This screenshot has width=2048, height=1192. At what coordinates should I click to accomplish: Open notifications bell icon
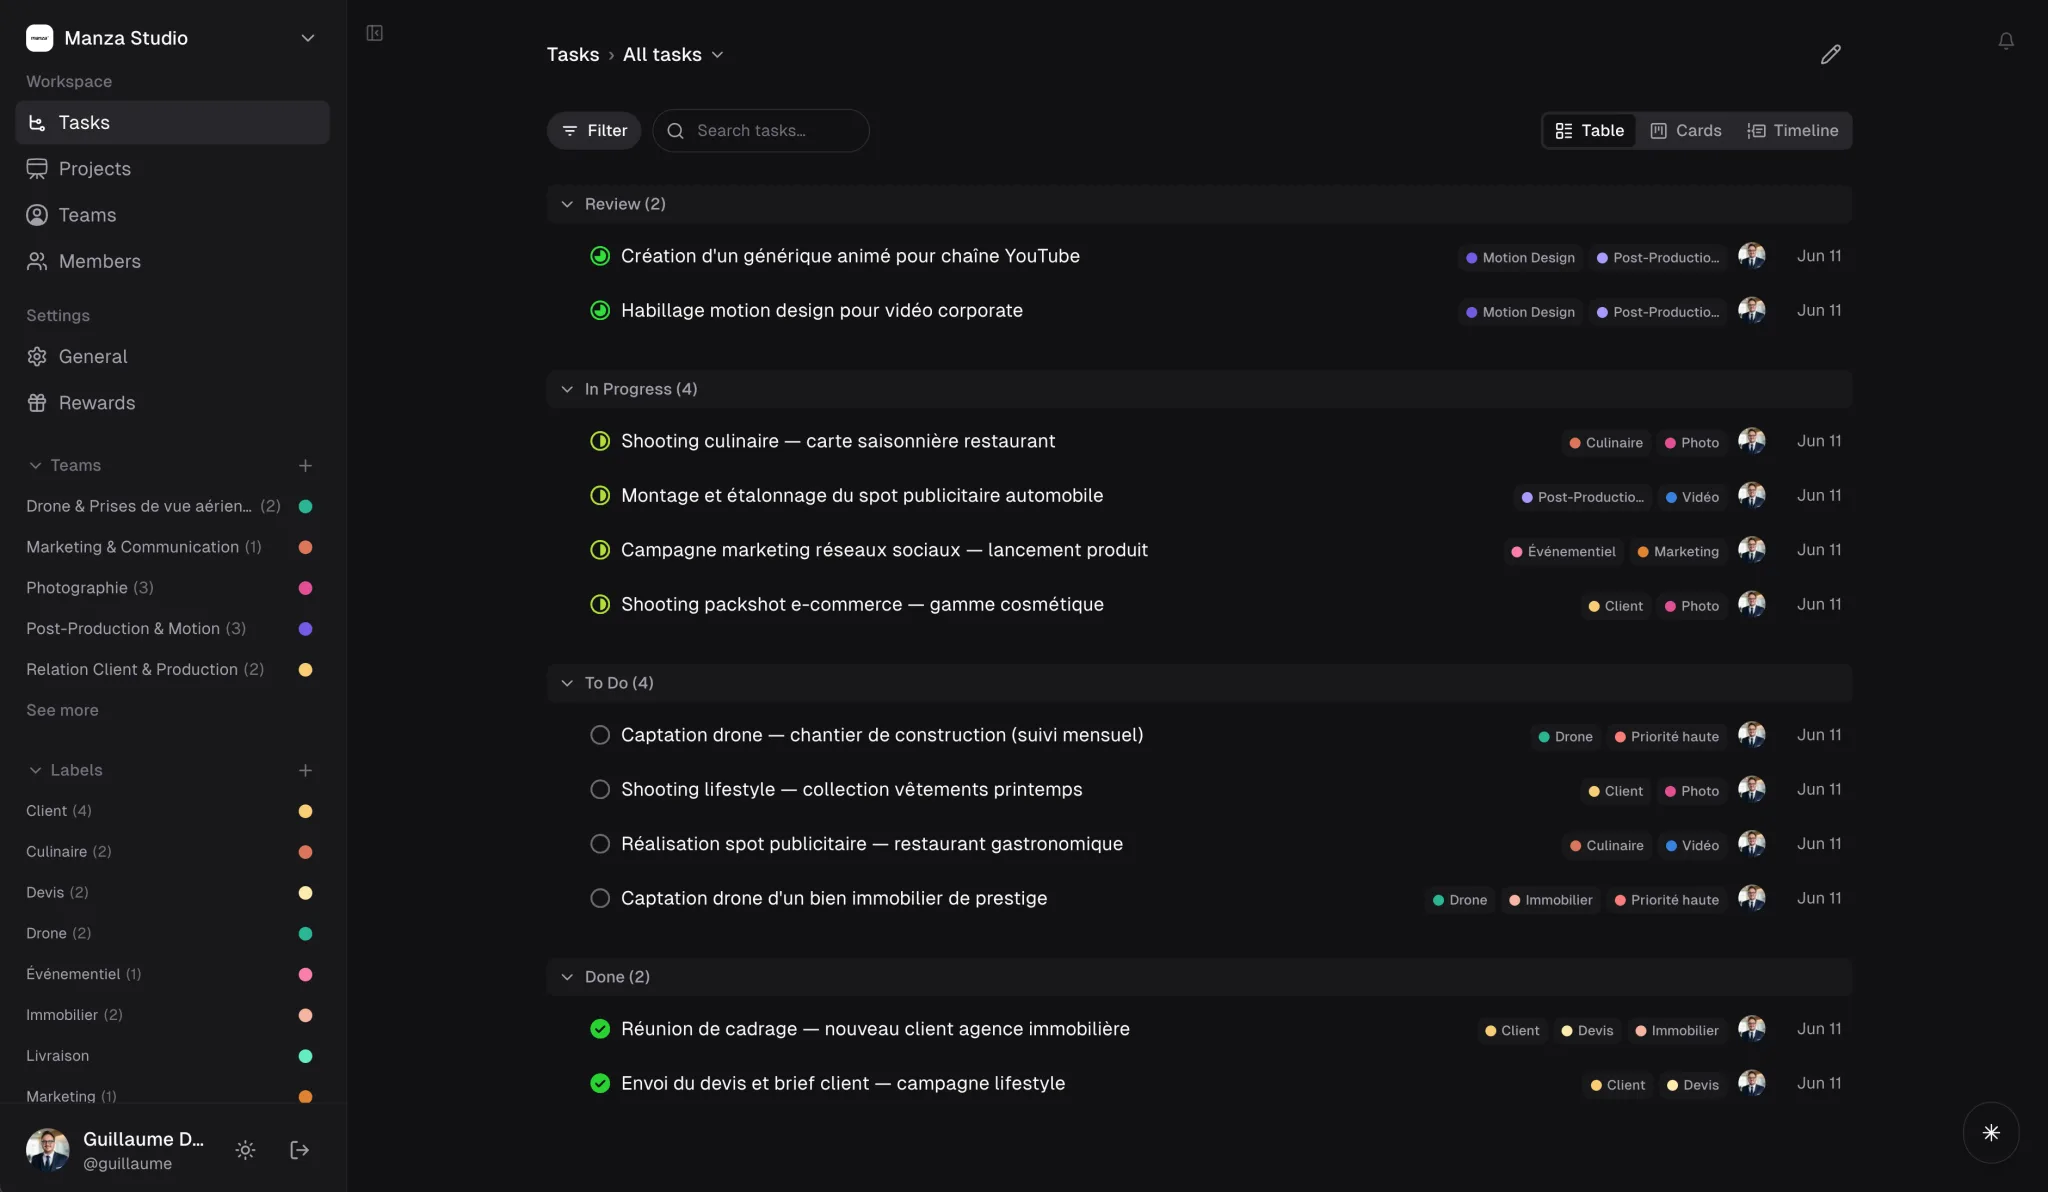pyautogui.click(x=2006, y=41)
